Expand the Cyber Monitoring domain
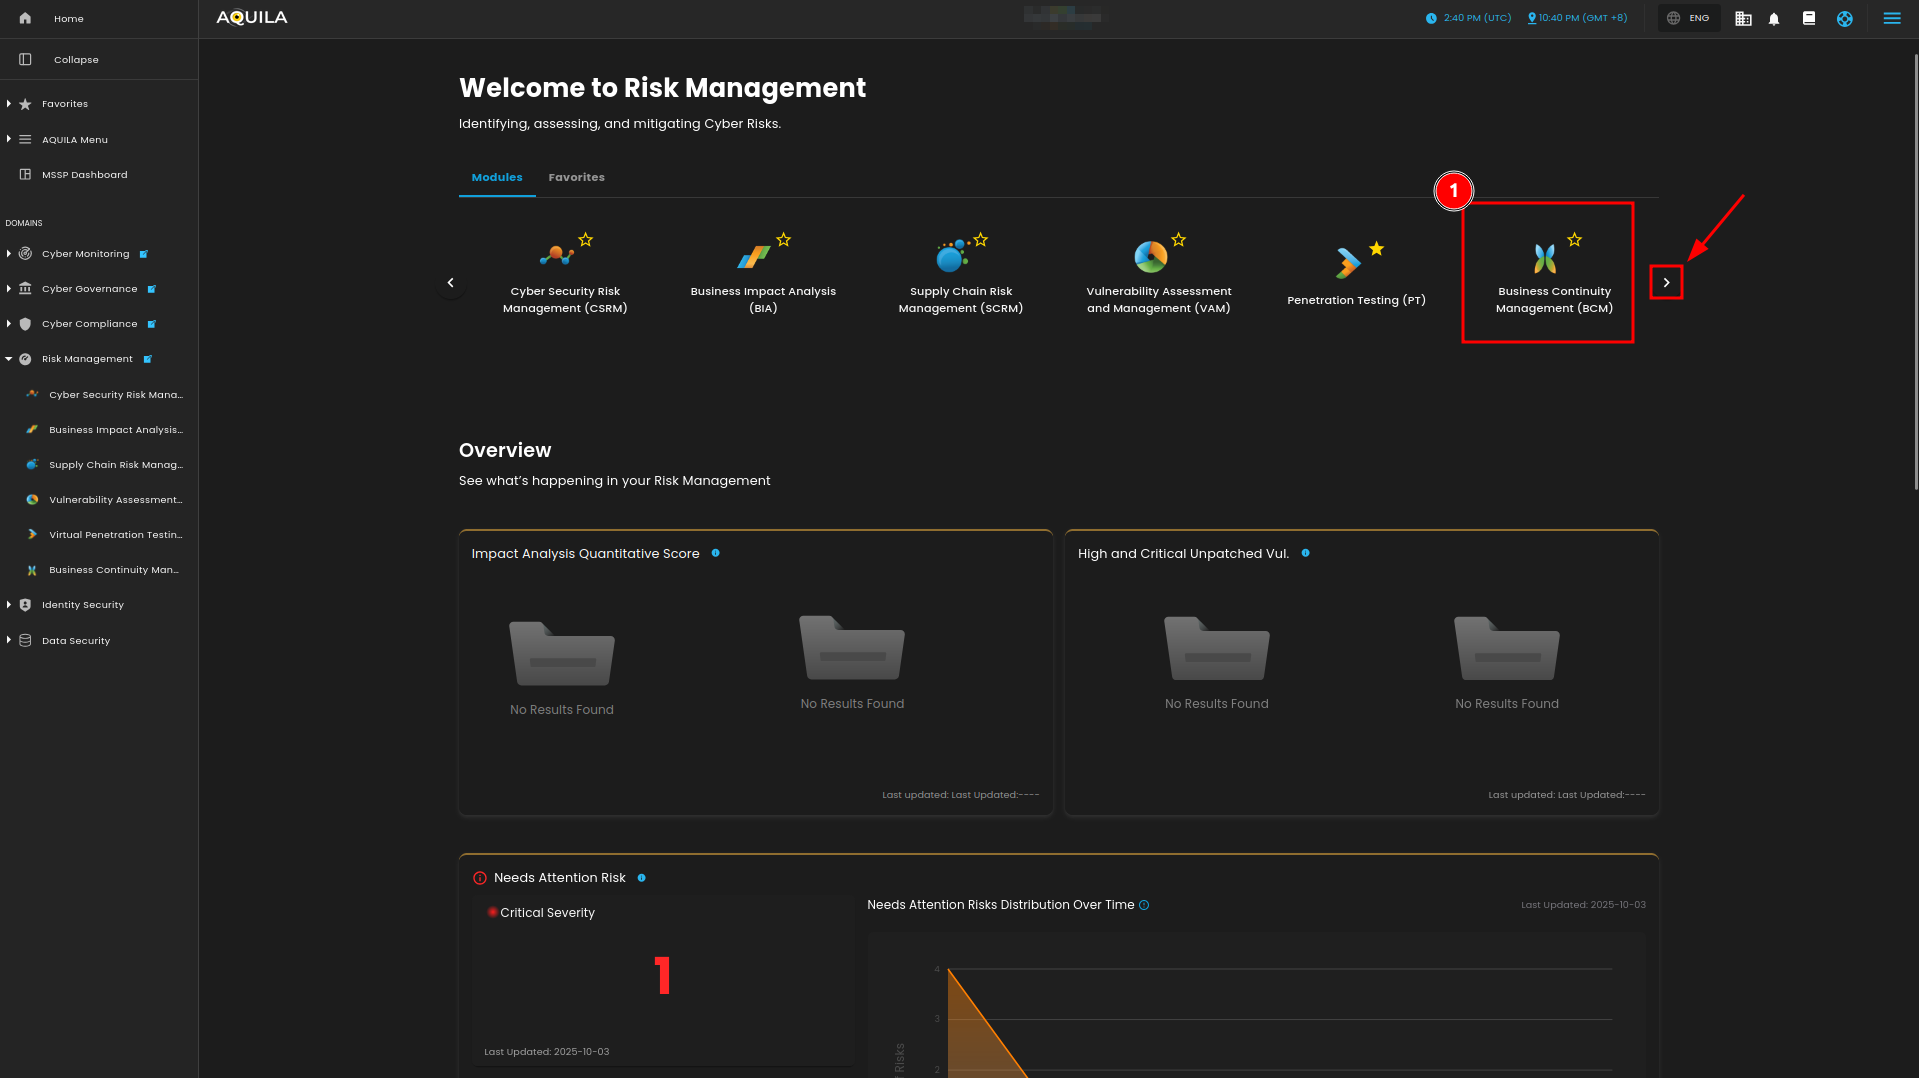This screenshot has width=1919, height=1078. [x=9, y=254]
